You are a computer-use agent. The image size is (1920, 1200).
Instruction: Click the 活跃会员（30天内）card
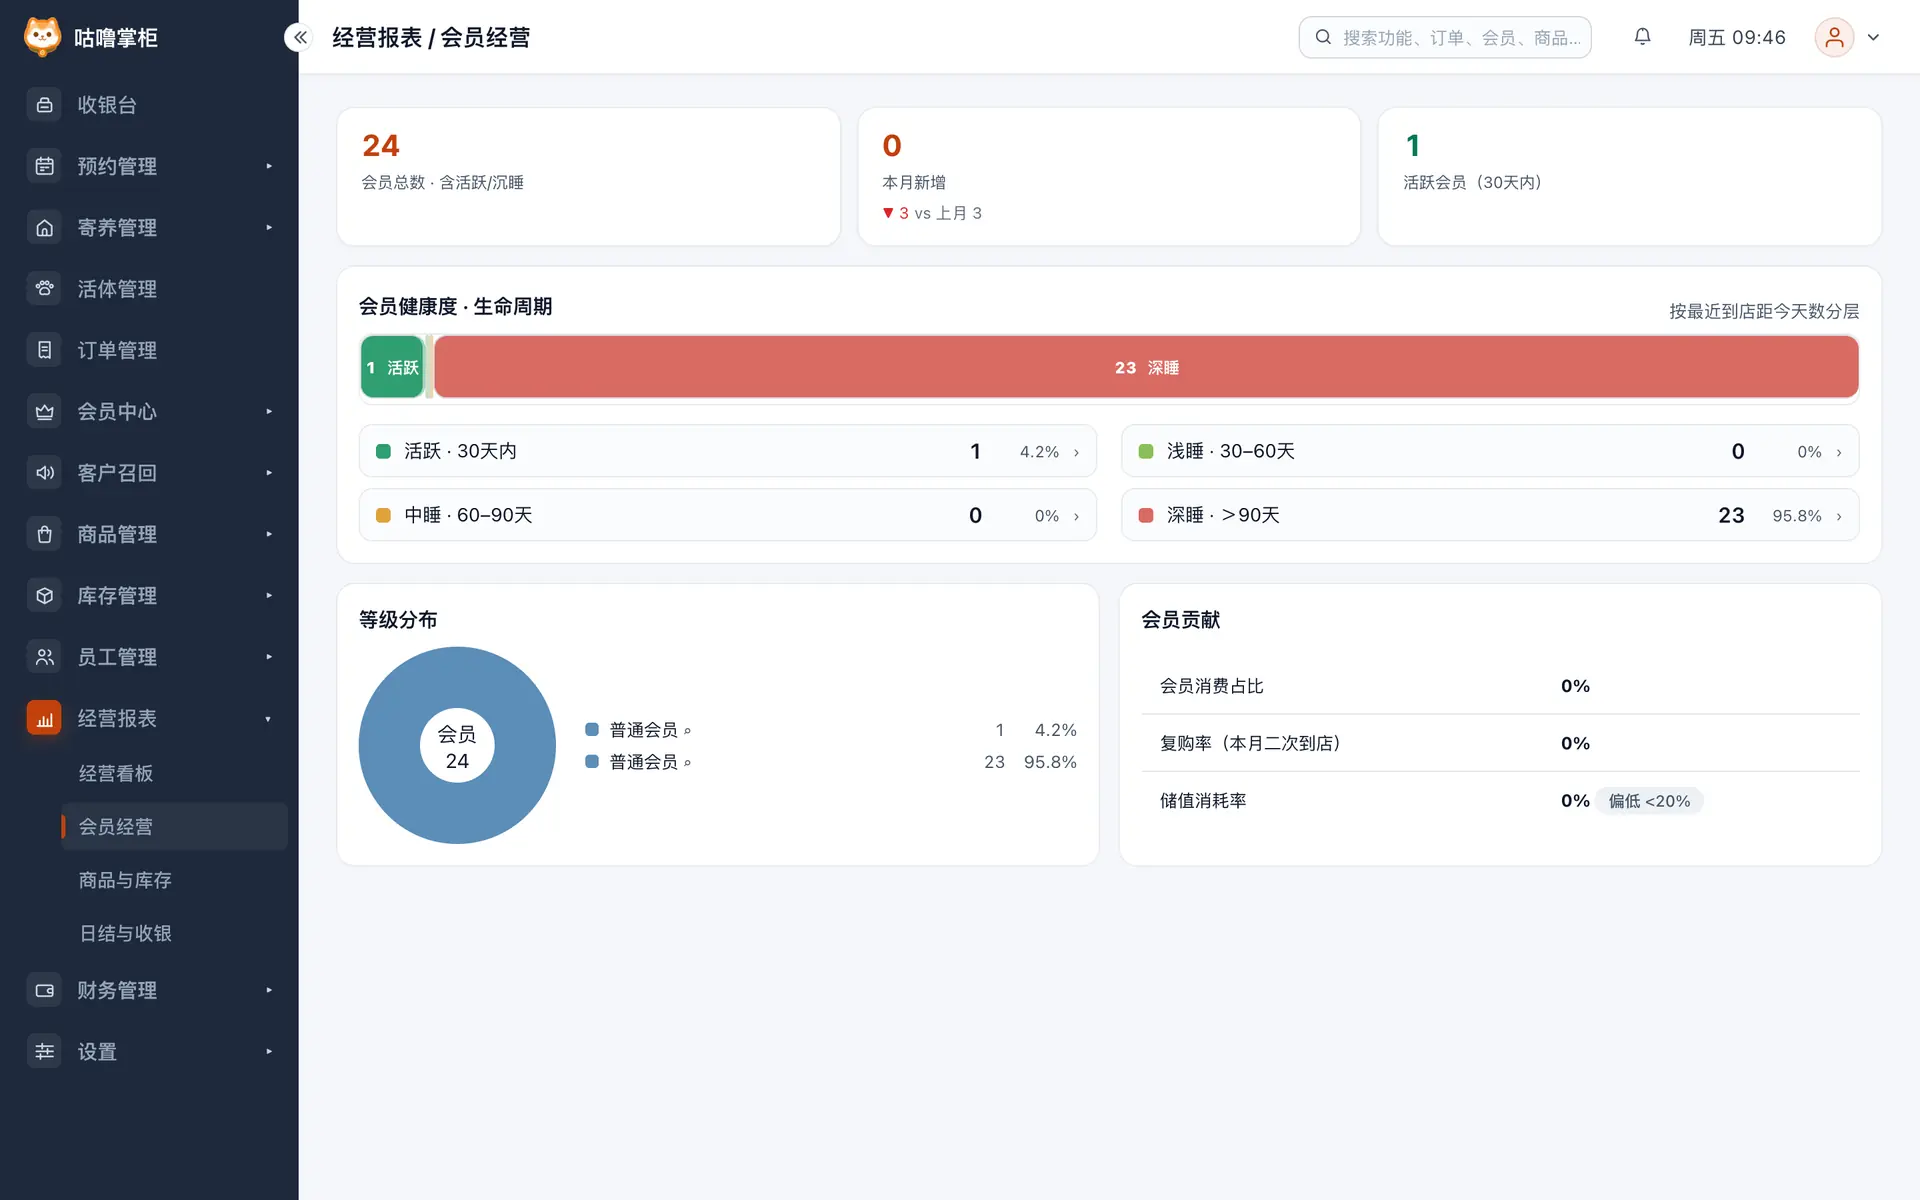coord(1629,176)
